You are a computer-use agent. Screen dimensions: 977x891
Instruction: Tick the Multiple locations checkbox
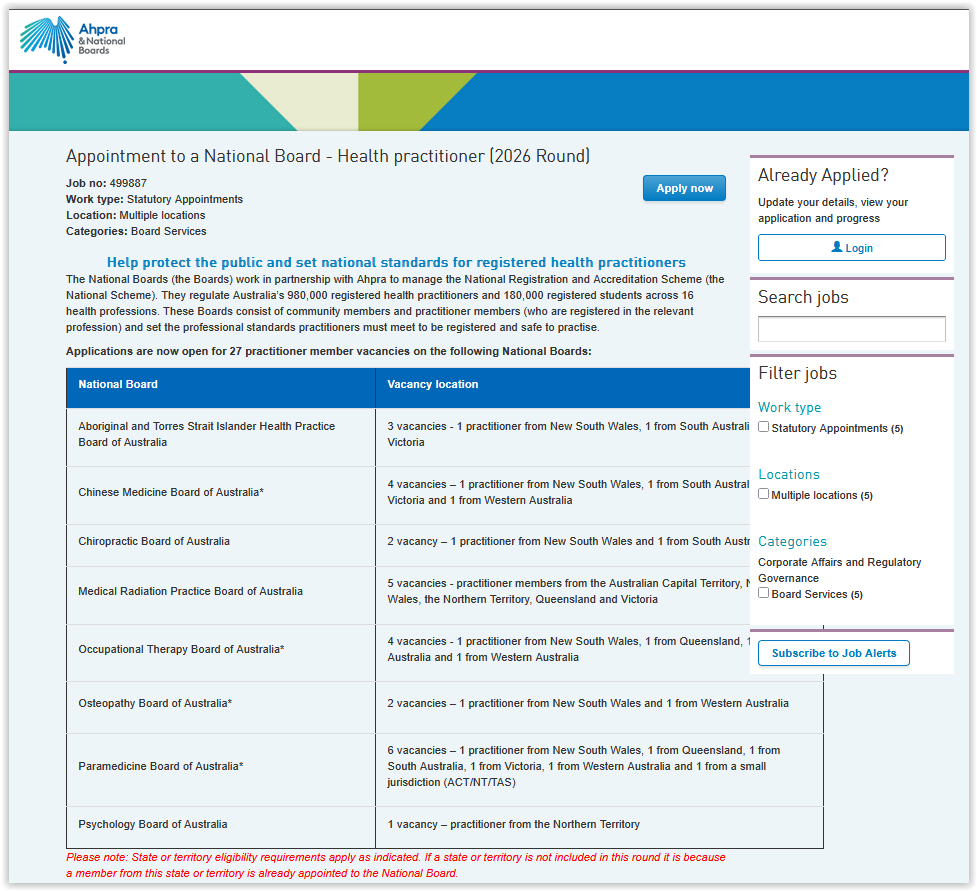pos(763,494)
